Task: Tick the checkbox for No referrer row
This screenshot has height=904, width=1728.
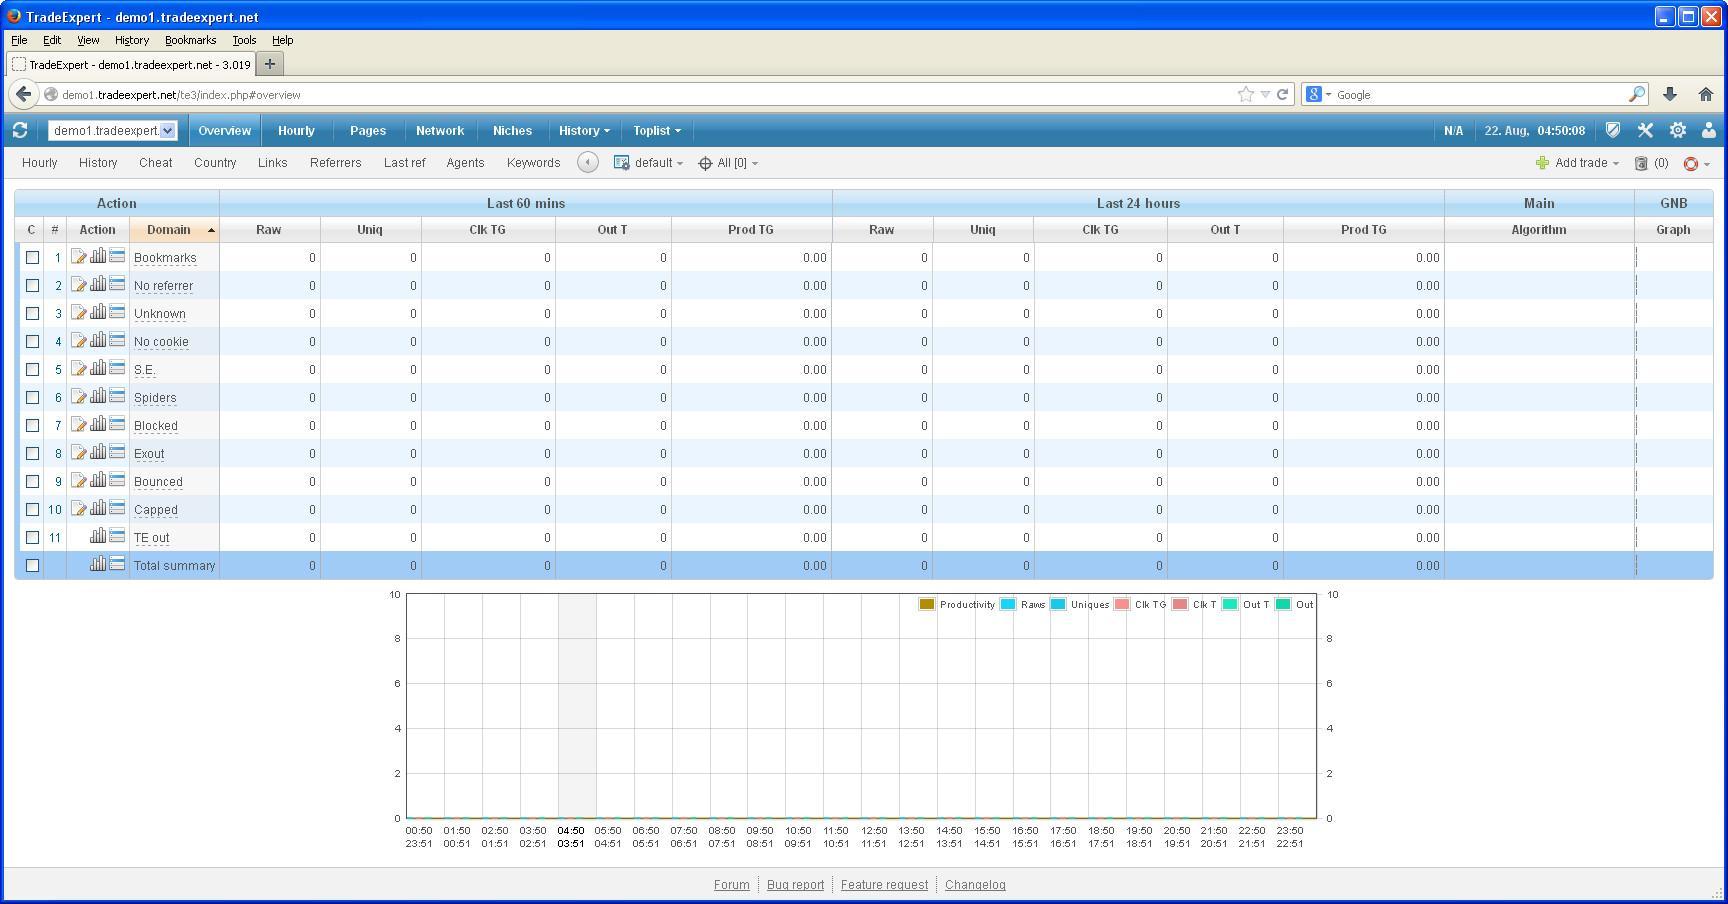Action: point(32,285)
